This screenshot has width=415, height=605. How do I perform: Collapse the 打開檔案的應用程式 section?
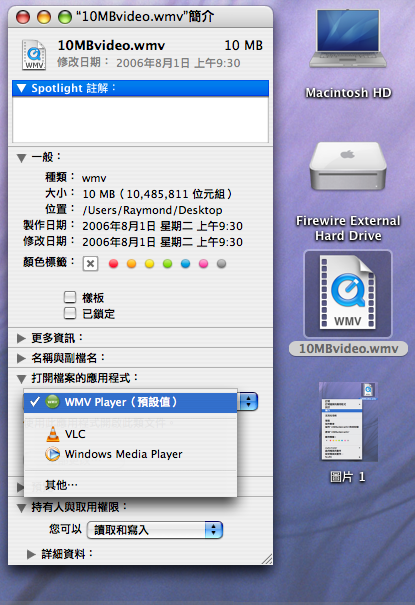point(22,379)
